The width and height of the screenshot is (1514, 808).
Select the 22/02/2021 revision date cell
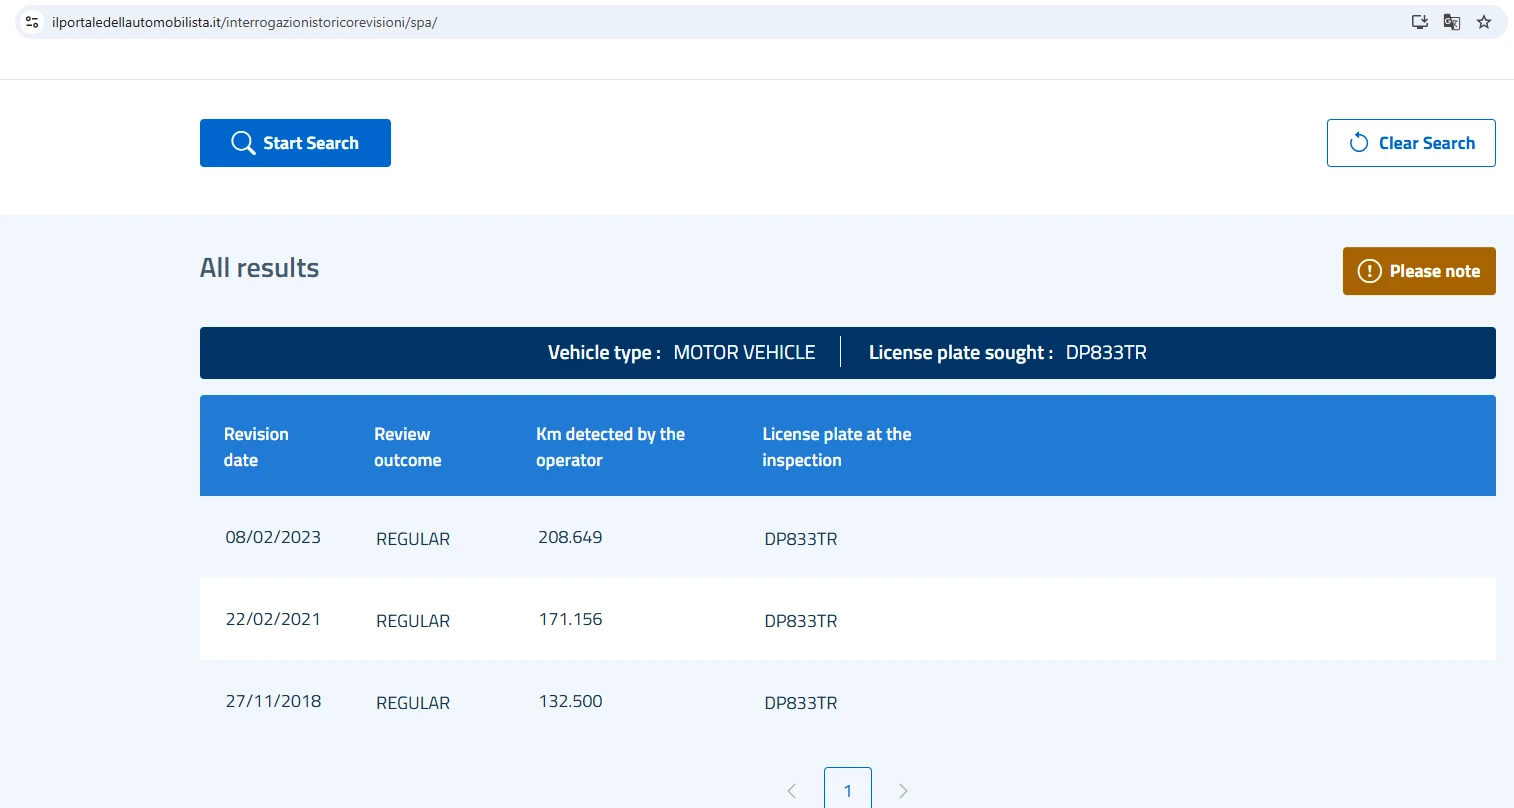(273, 619)
